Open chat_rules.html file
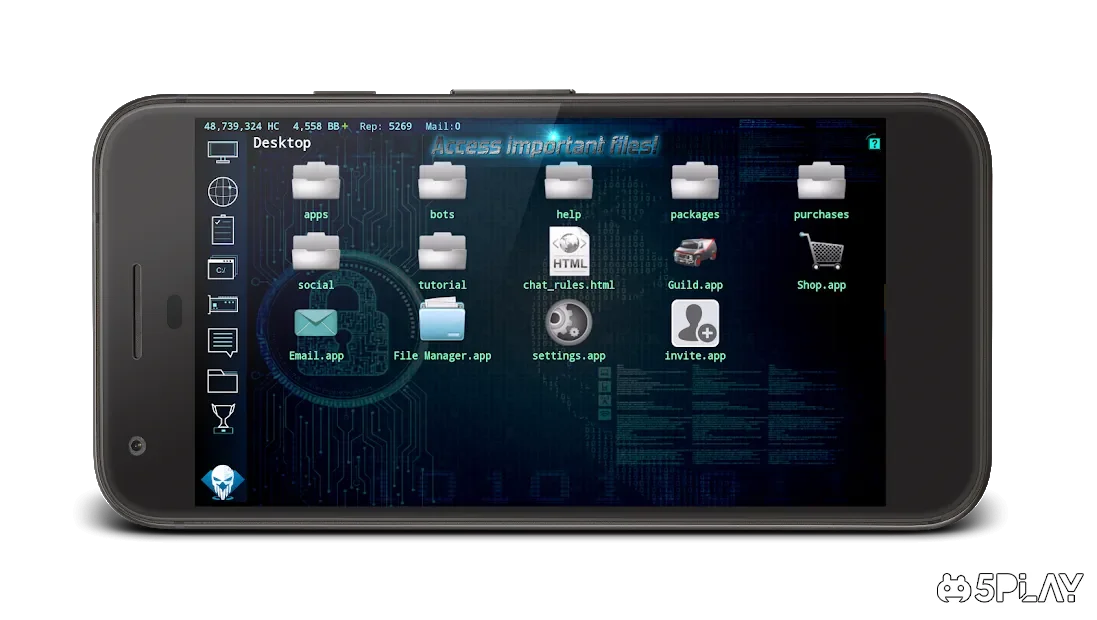Screen dimensions: 1097x620 click(568, 252)
